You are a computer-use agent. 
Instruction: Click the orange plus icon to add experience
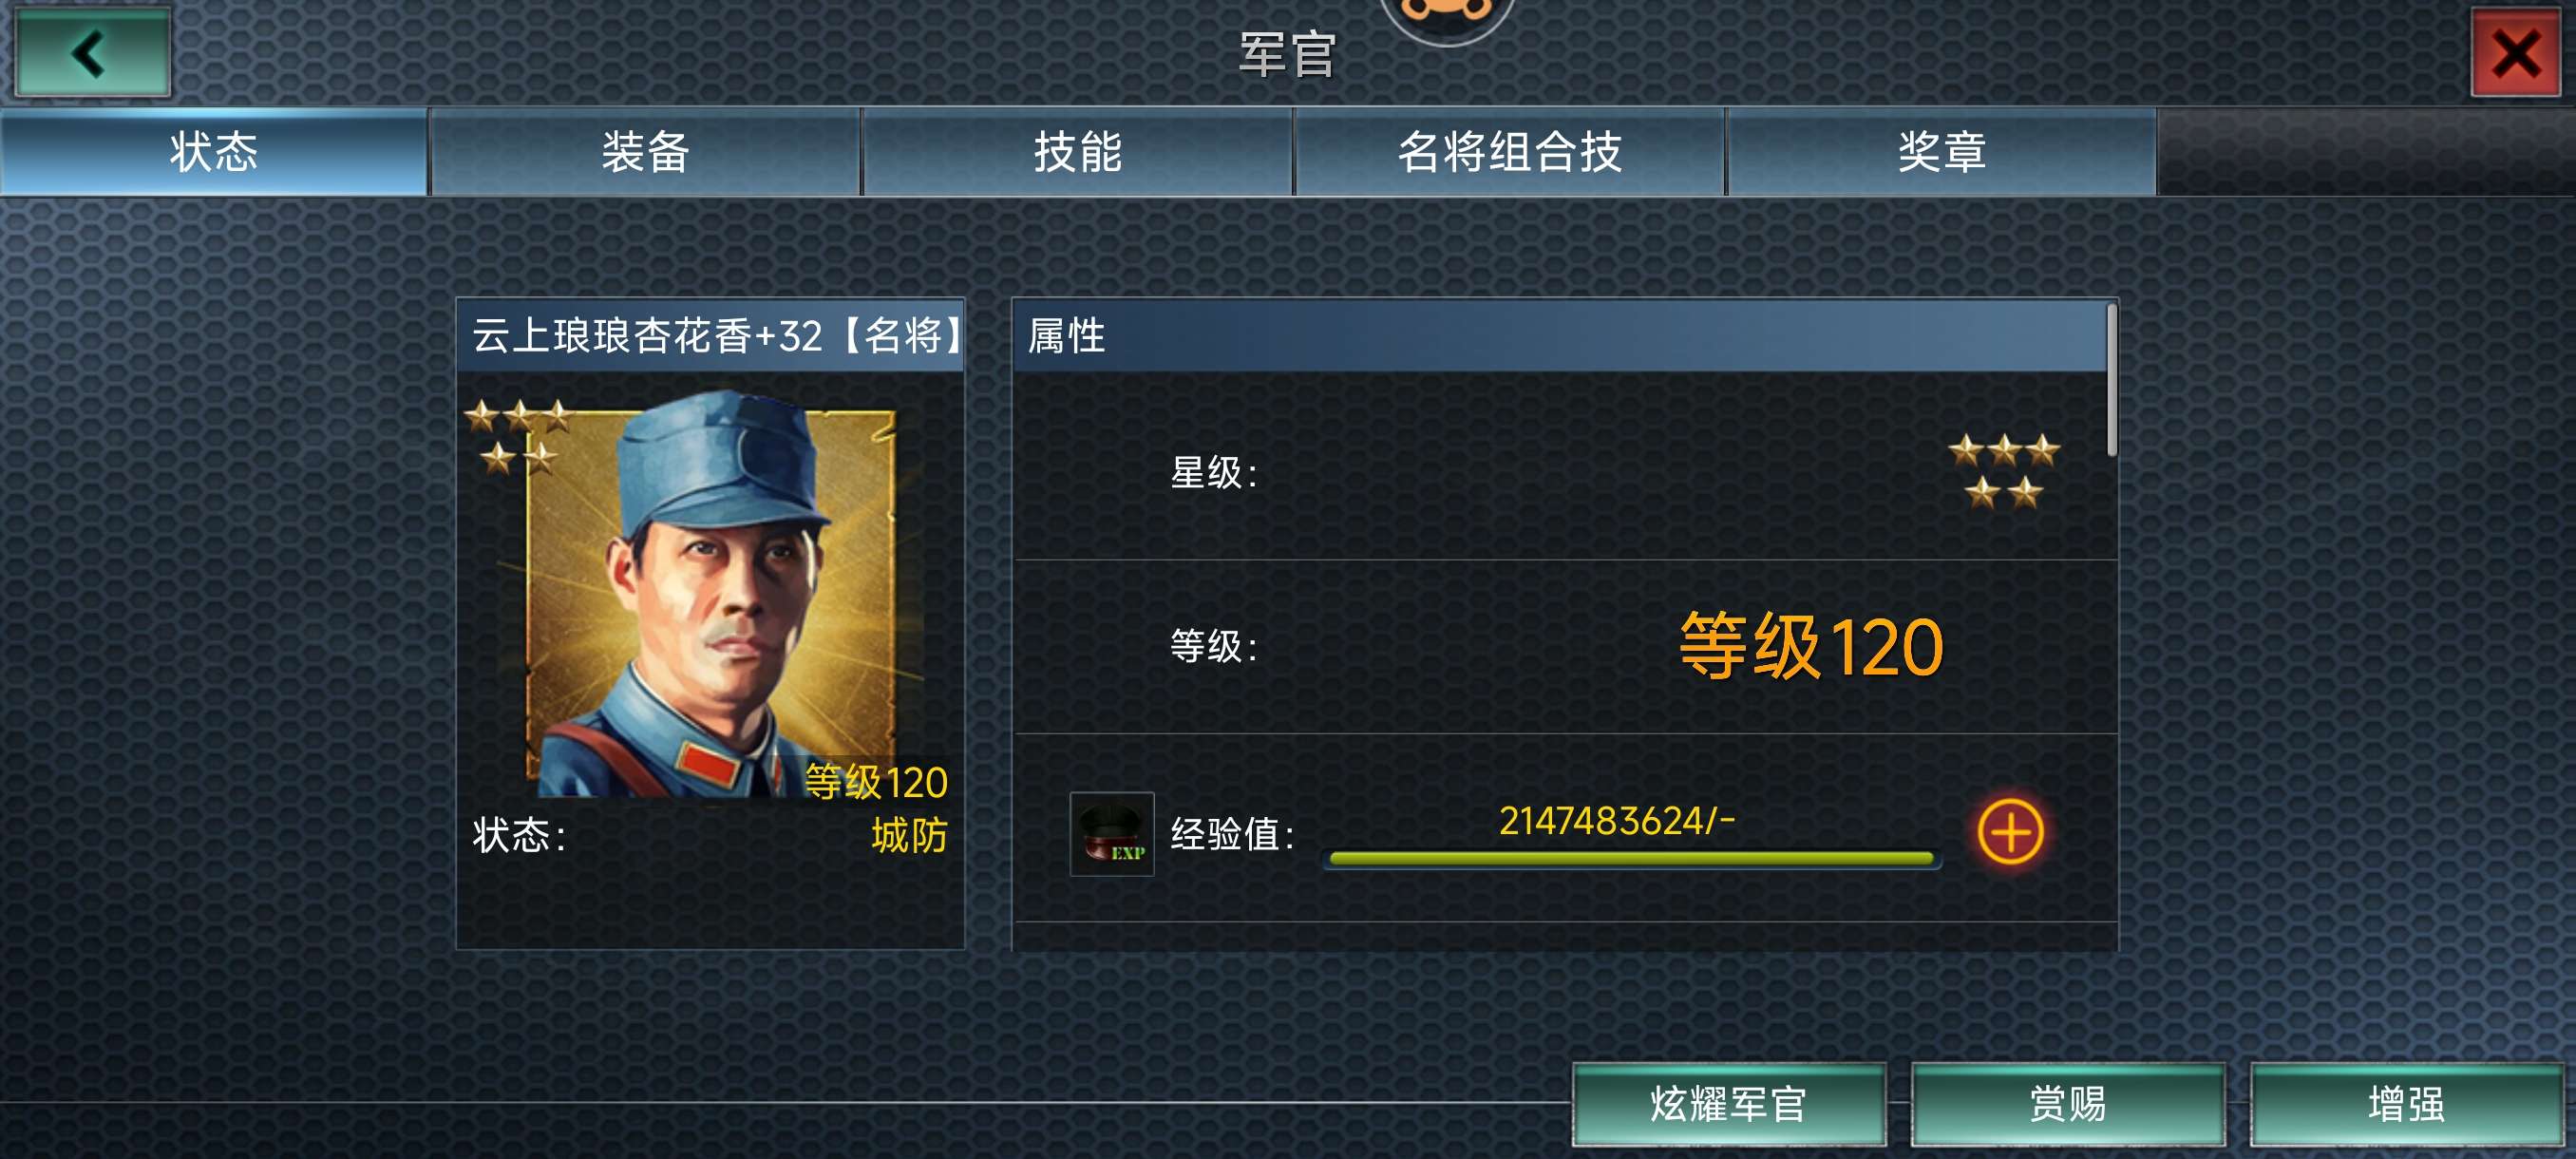pos(2010,832)
